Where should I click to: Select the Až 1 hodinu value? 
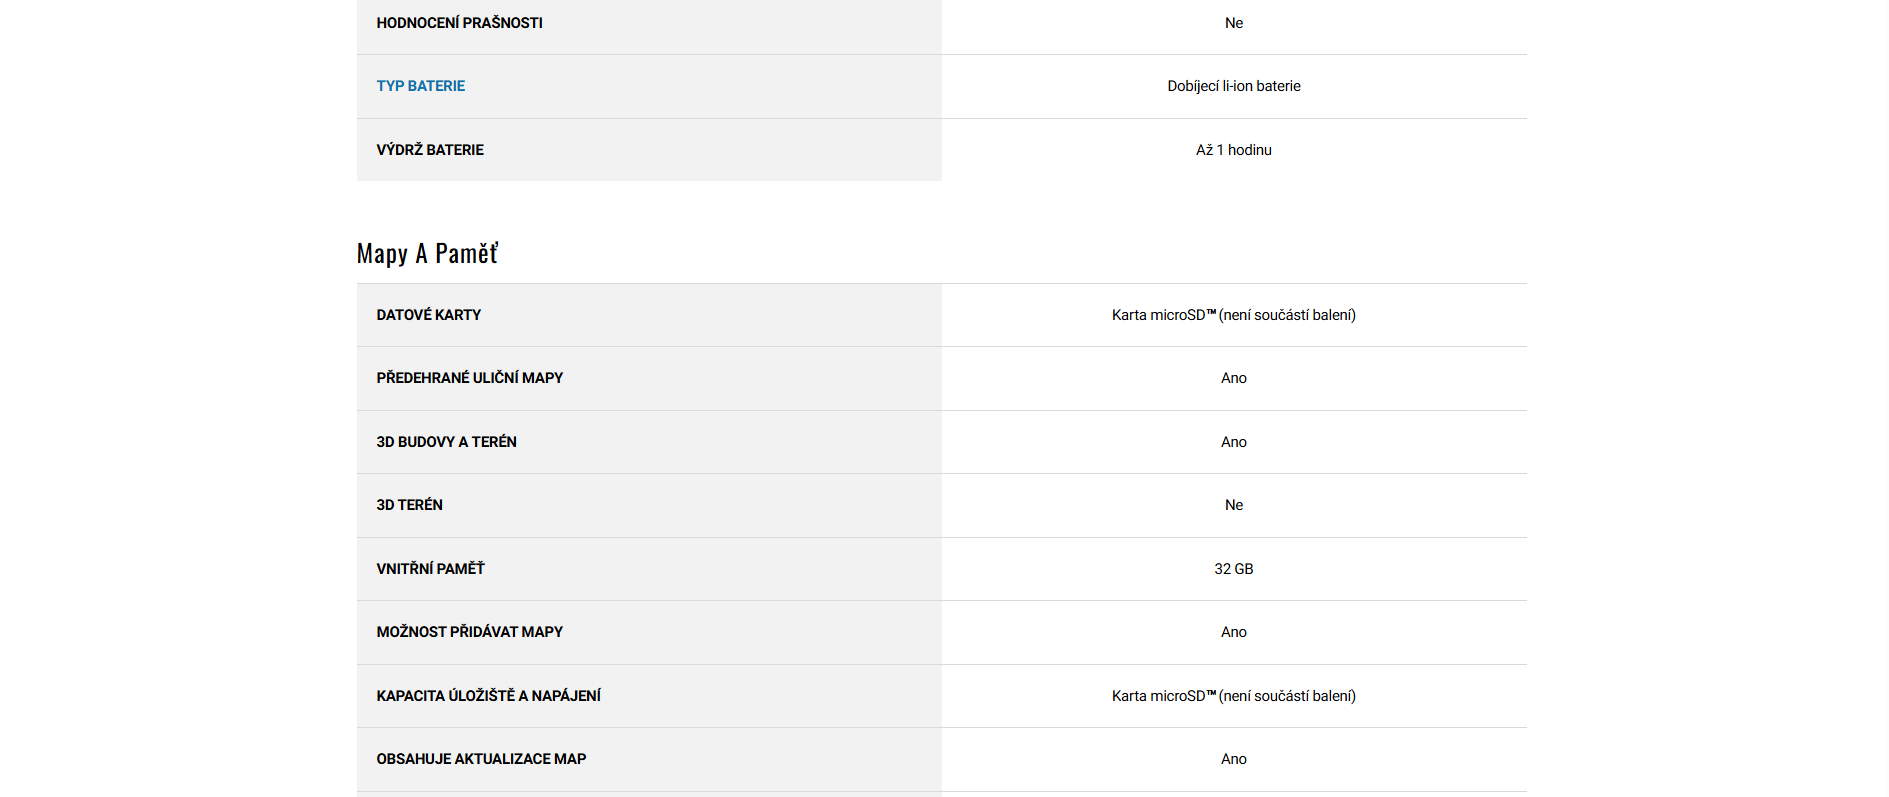pyautogui.click(x=1233, y=150)
